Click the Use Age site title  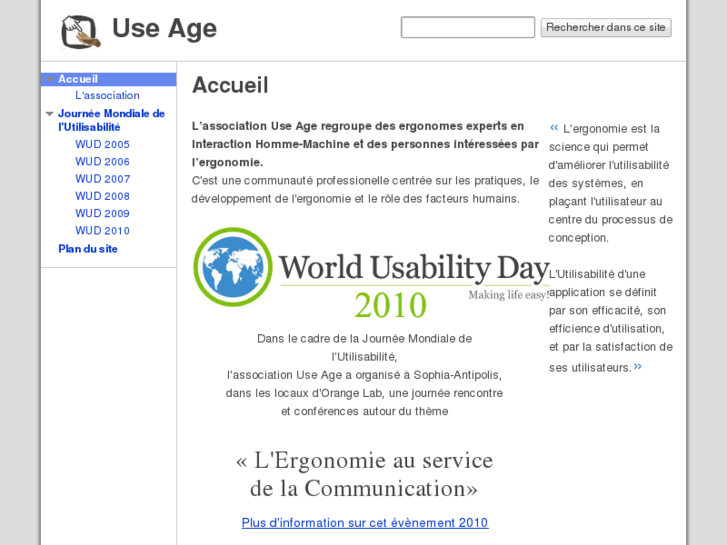[165, 29]
